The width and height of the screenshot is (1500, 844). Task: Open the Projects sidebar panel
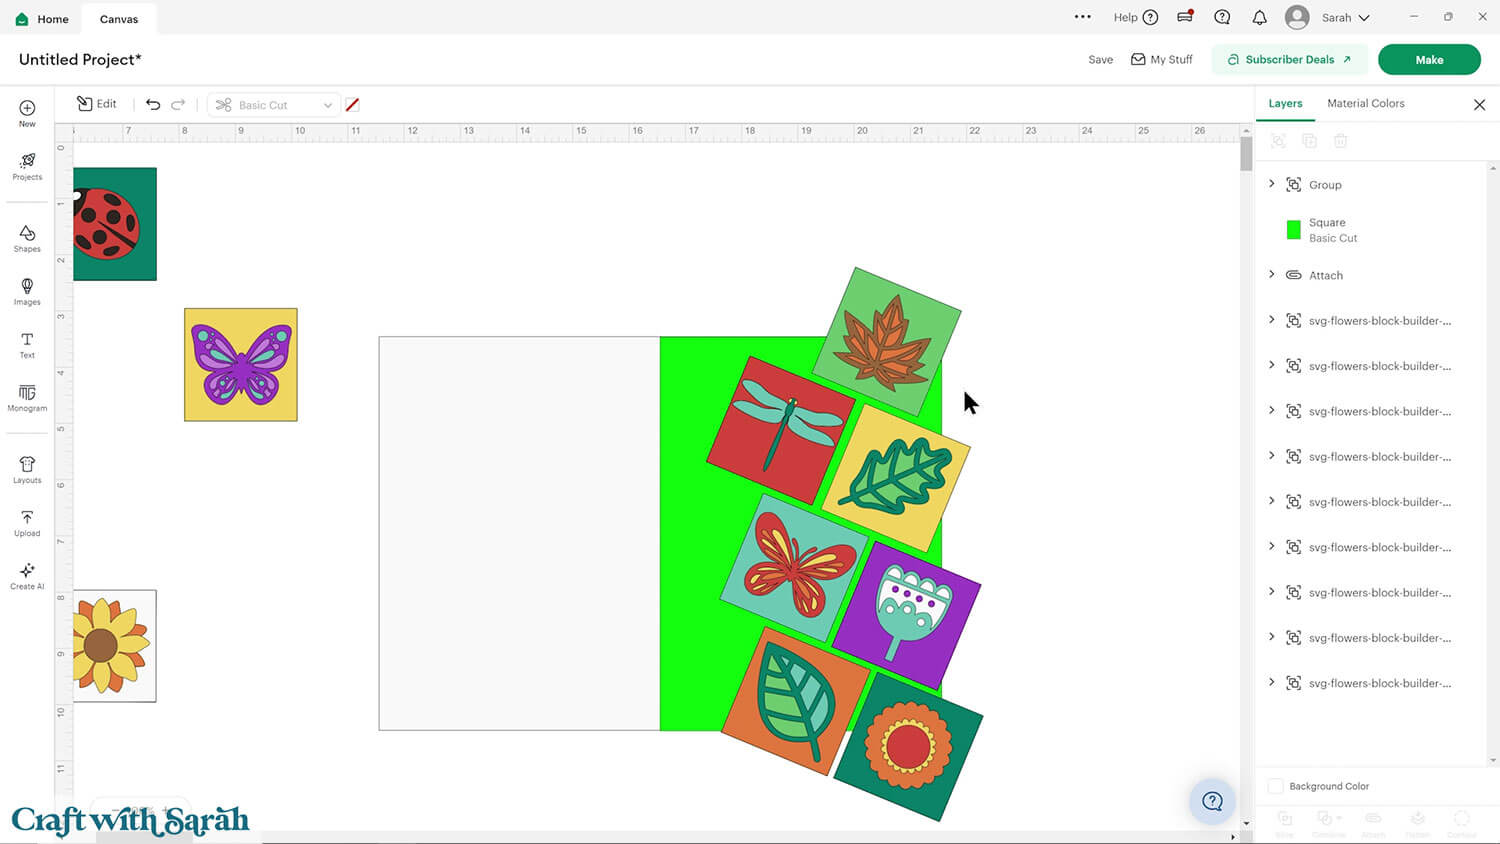tap(27, 166)
